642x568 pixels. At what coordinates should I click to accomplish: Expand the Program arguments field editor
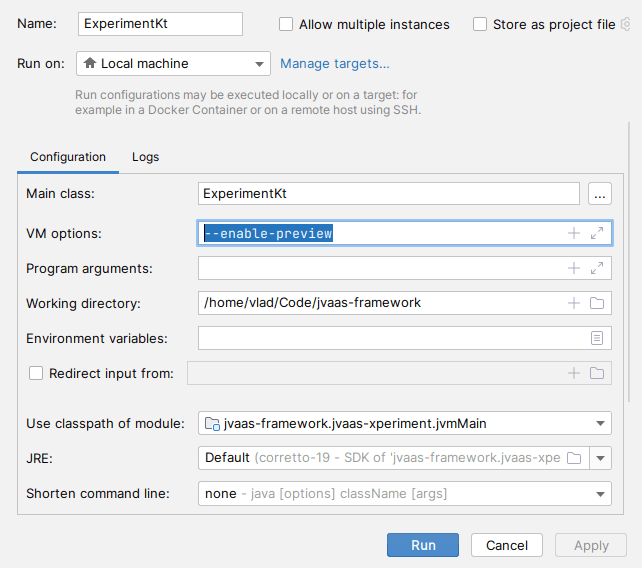(x=597, y=268)
